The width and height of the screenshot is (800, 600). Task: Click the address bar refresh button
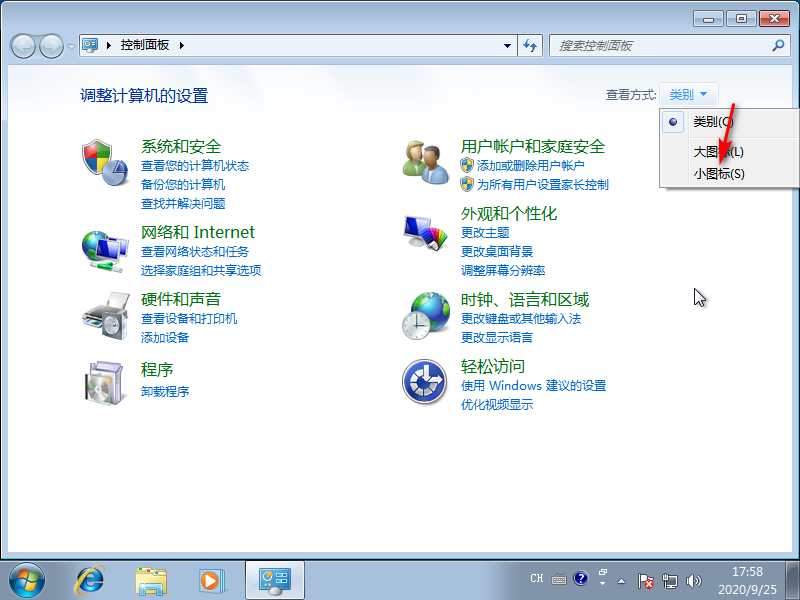tap(530, 46)
